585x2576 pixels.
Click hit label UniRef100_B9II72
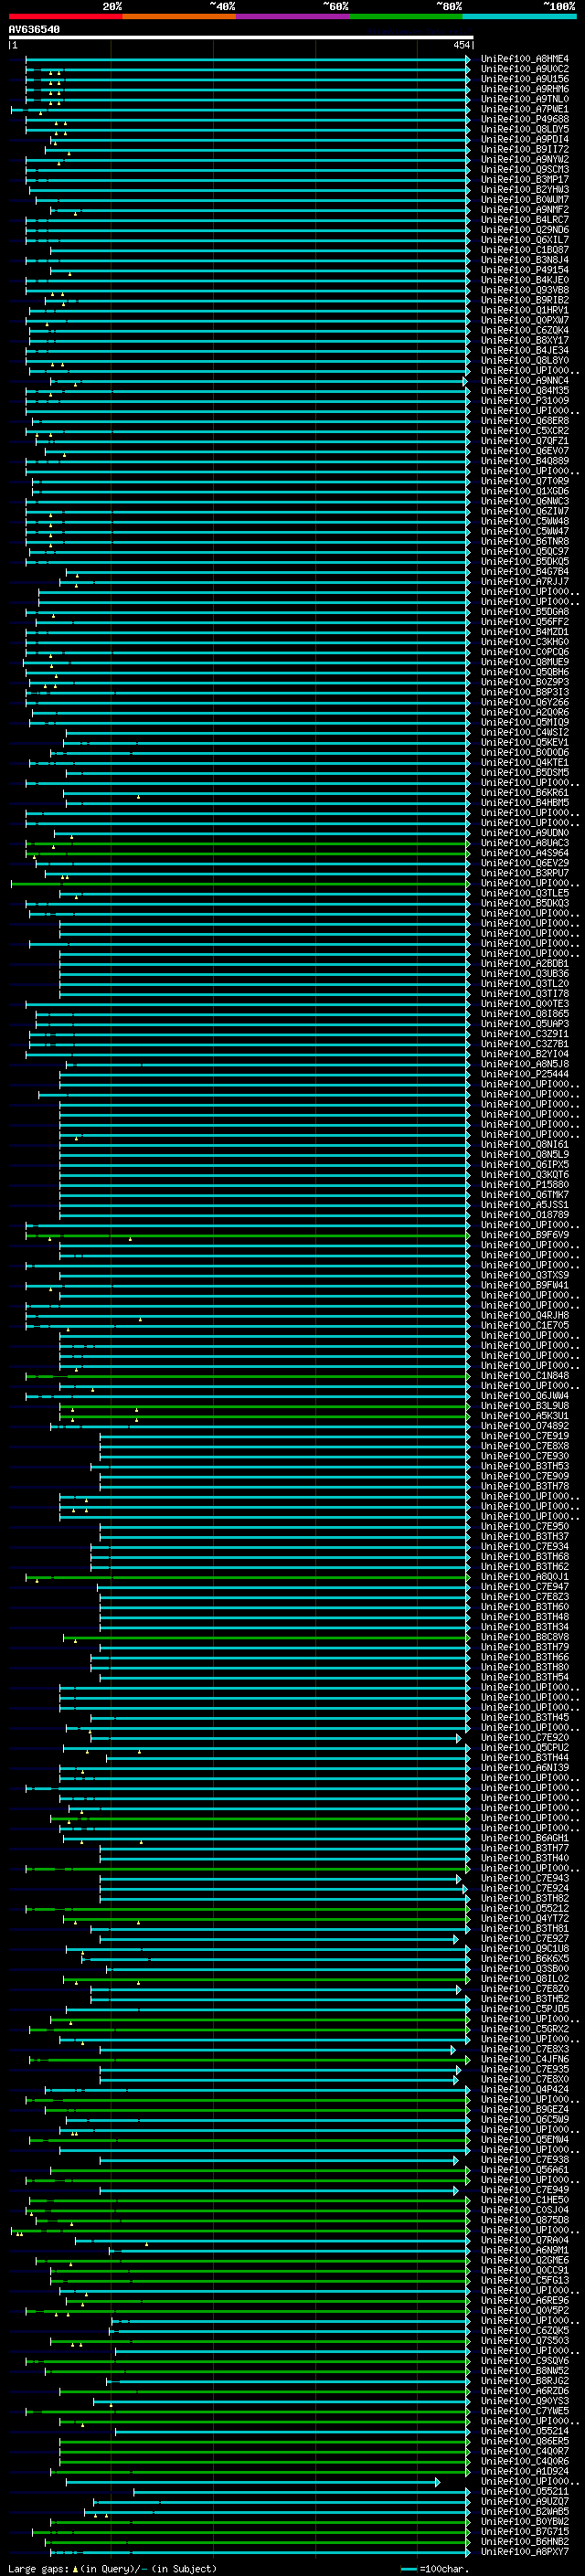click(525, 149)
